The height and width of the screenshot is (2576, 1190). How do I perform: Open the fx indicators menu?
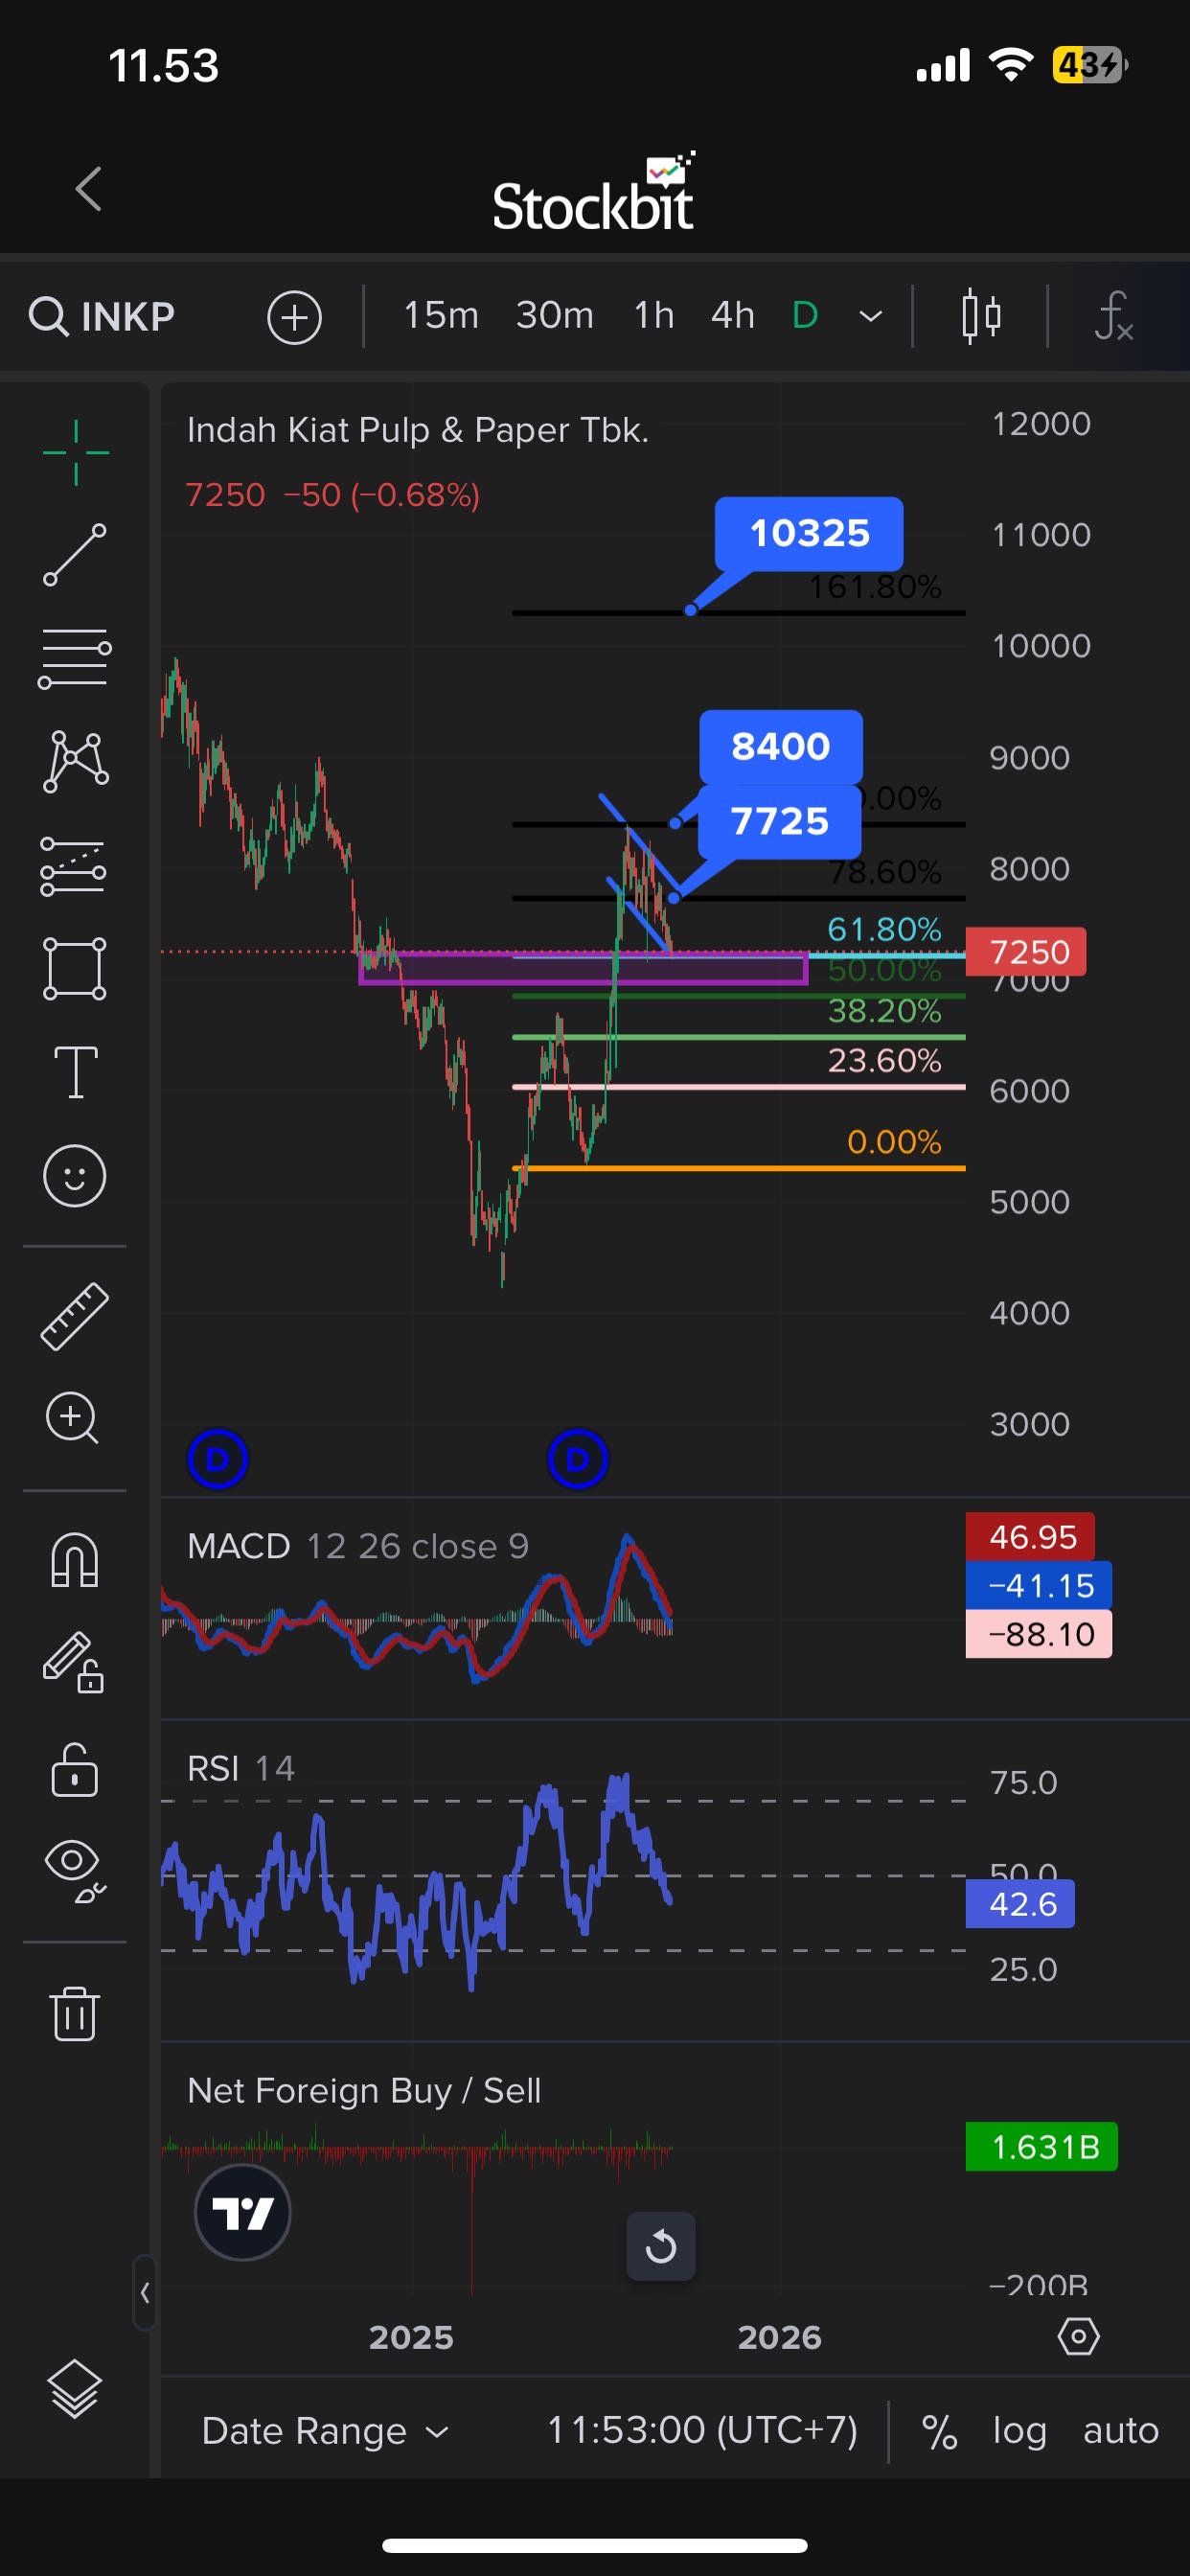point(1113,317)
